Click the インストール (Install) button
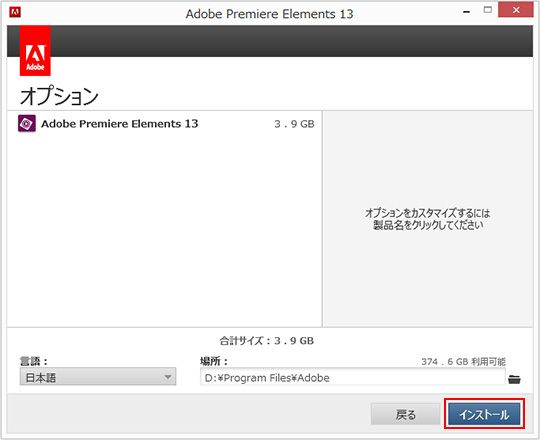Viewport: 540px width, 440px height. tap(484, 414)
